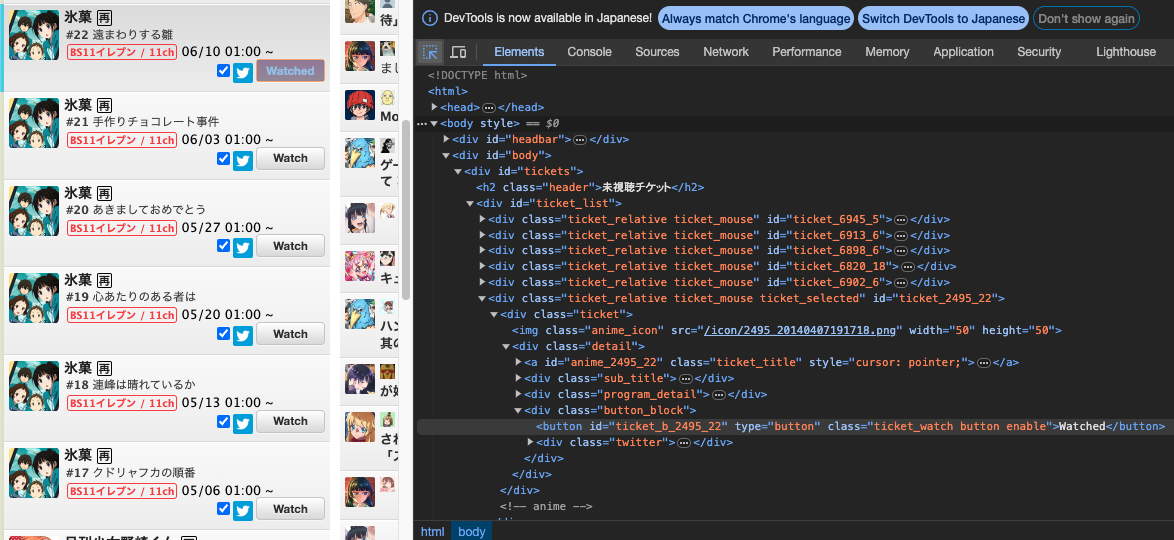Image resolution: width=1174 pixels, height=540 pixels.
Task: Select the html breadcrumb in DevTools footer
Action: [432, 532]
